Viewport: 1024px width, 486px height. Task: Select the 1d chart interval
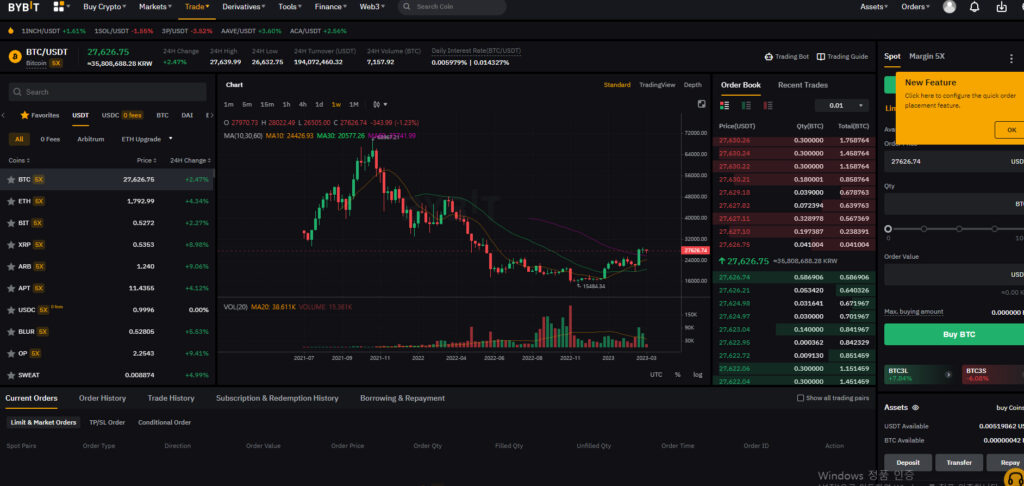pyautogui.click(x=319, y=105)
